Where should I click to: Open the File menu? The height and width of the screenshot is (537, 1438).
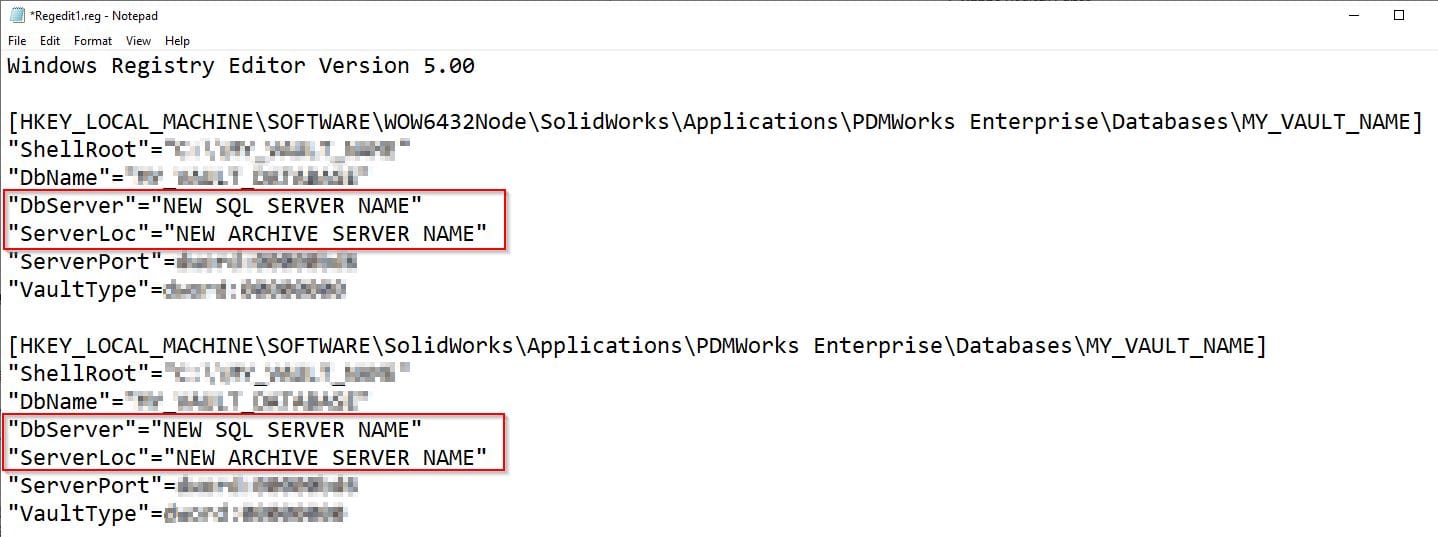17,41
